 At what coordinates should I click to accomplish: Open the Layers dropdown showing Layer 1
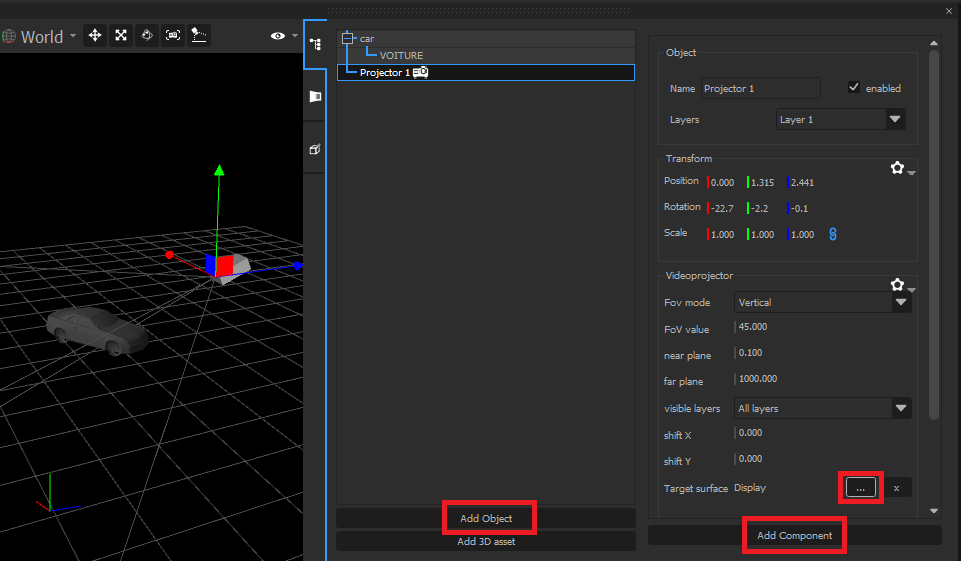pyautogui.click(x=841, y=119)
